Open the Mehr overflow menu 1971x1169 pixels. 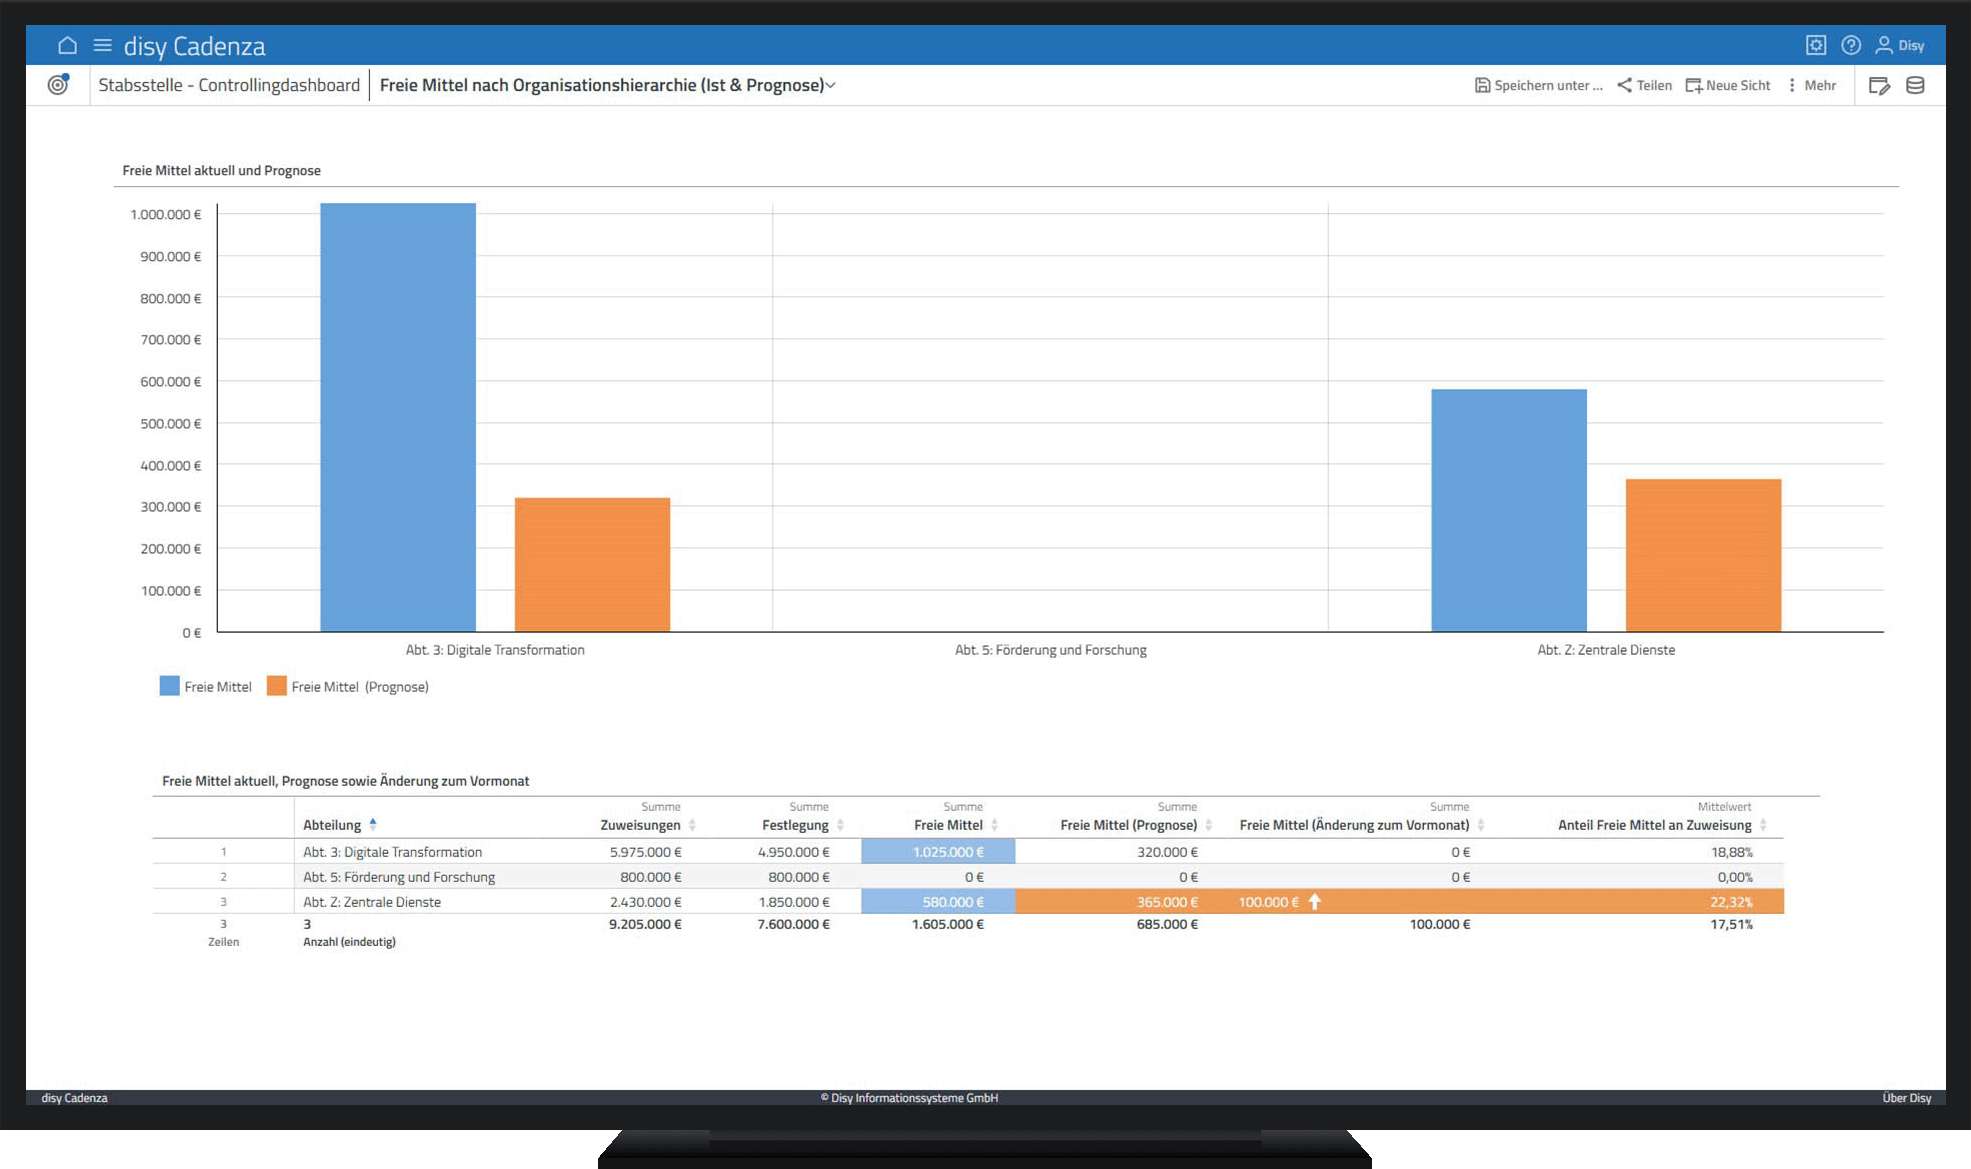(x=1812, y=86)
